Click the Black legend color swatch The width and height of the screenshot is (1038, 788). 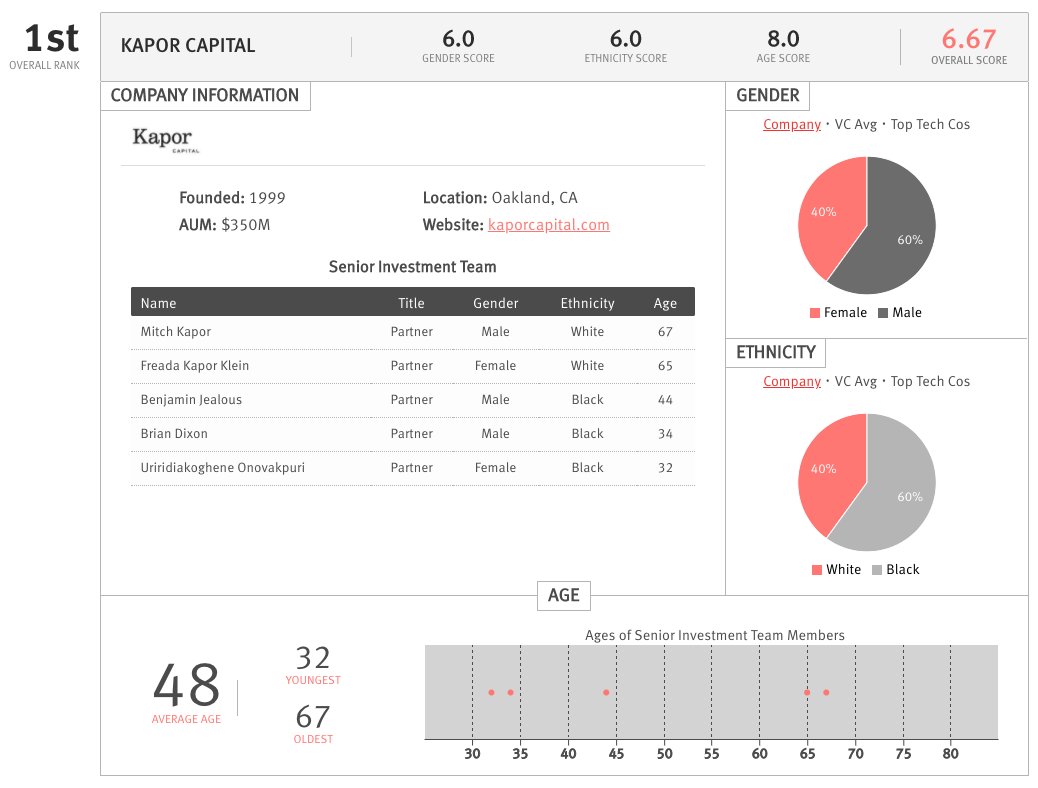[x=877, y=569]
